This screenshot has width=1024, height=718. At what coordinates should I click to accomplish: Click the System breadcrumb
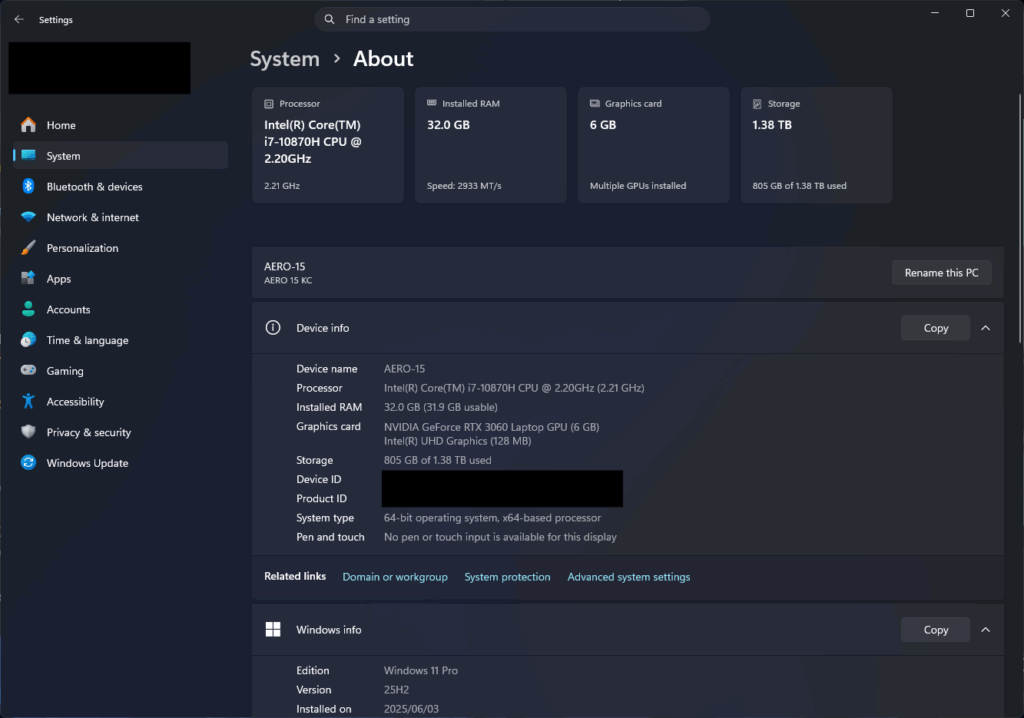pyautogui.click(x=285, y=59)
